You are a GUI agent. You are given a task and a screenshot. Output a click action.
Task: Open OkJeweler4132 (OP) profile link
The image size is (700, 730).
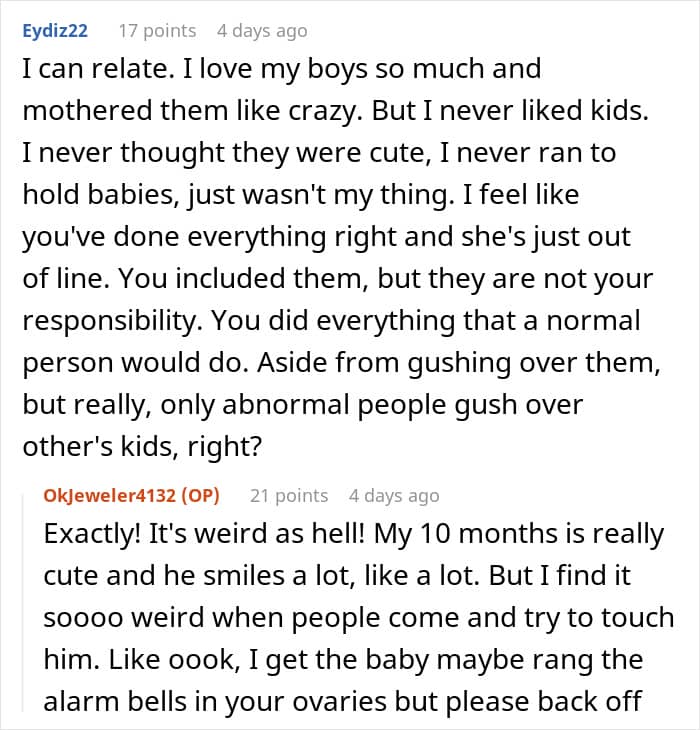coord(131,495)
